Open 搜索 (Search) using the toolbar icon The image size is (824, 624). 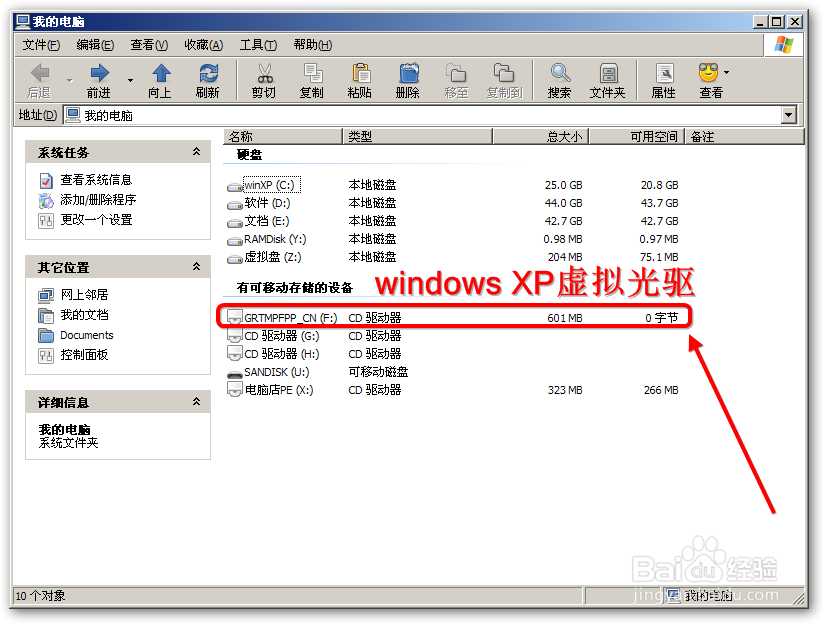(x=560, y=80)
